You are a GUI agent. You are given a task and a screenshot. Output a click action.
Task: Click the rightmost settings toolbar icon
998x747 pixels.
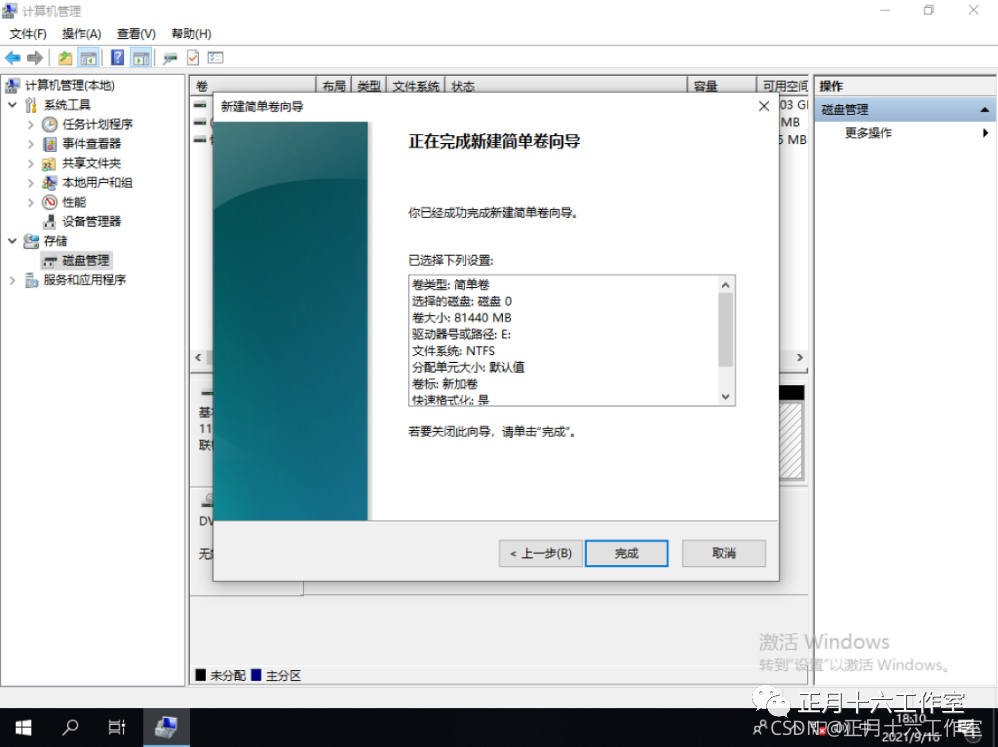tap(216, 57)
